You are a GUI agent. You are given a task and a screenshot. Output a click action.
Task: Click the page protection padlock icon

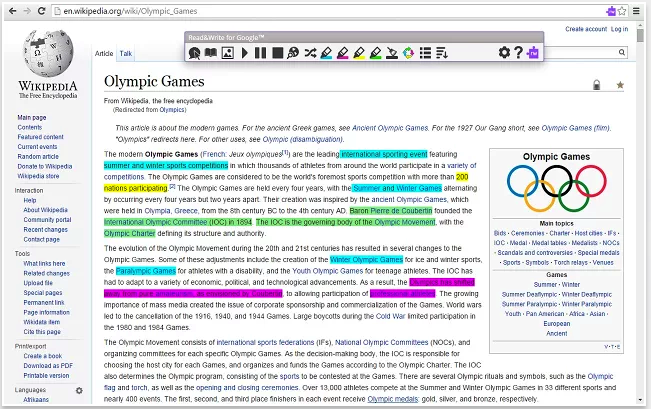coord(596,85)
